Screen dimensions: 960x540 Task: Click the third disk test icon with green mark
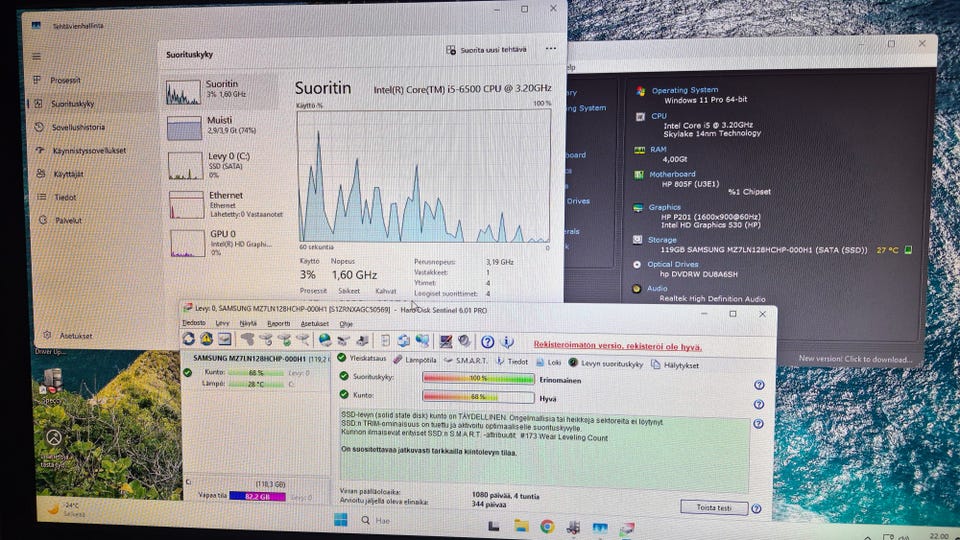click(x=285, y=339)
